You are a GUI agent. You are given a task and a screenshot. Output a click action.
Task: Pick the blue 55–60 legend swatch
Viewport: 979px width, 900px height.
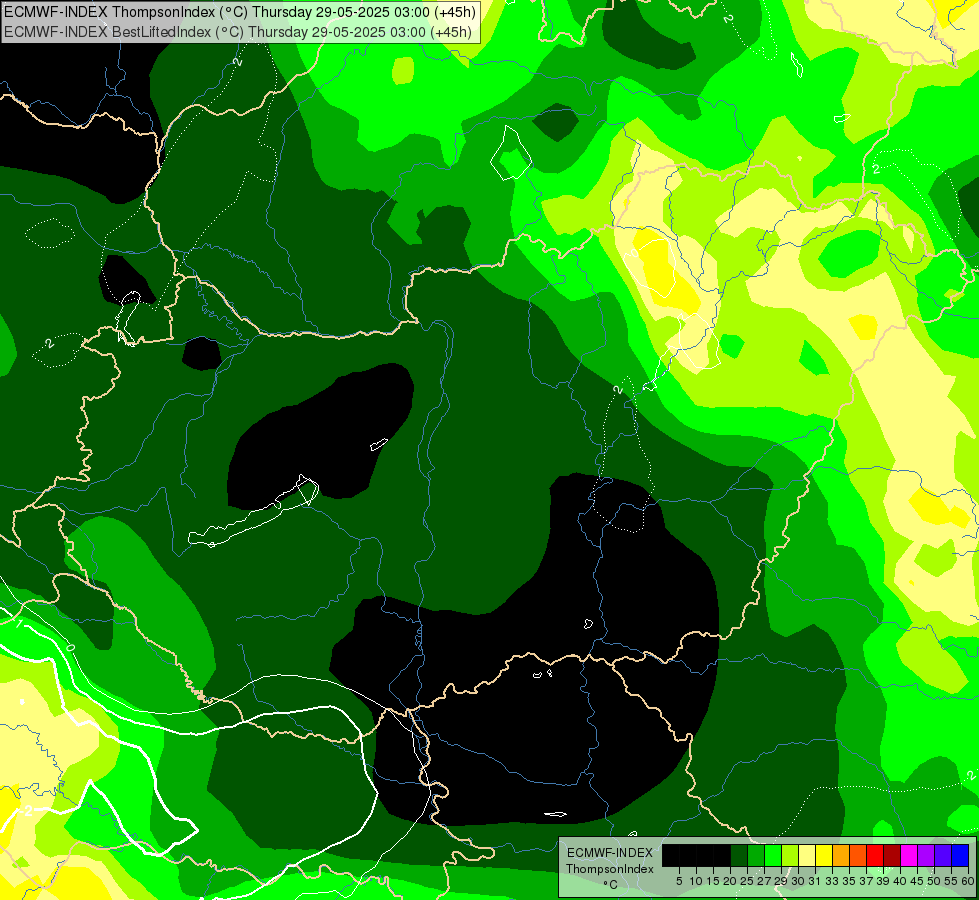(960, 855)
